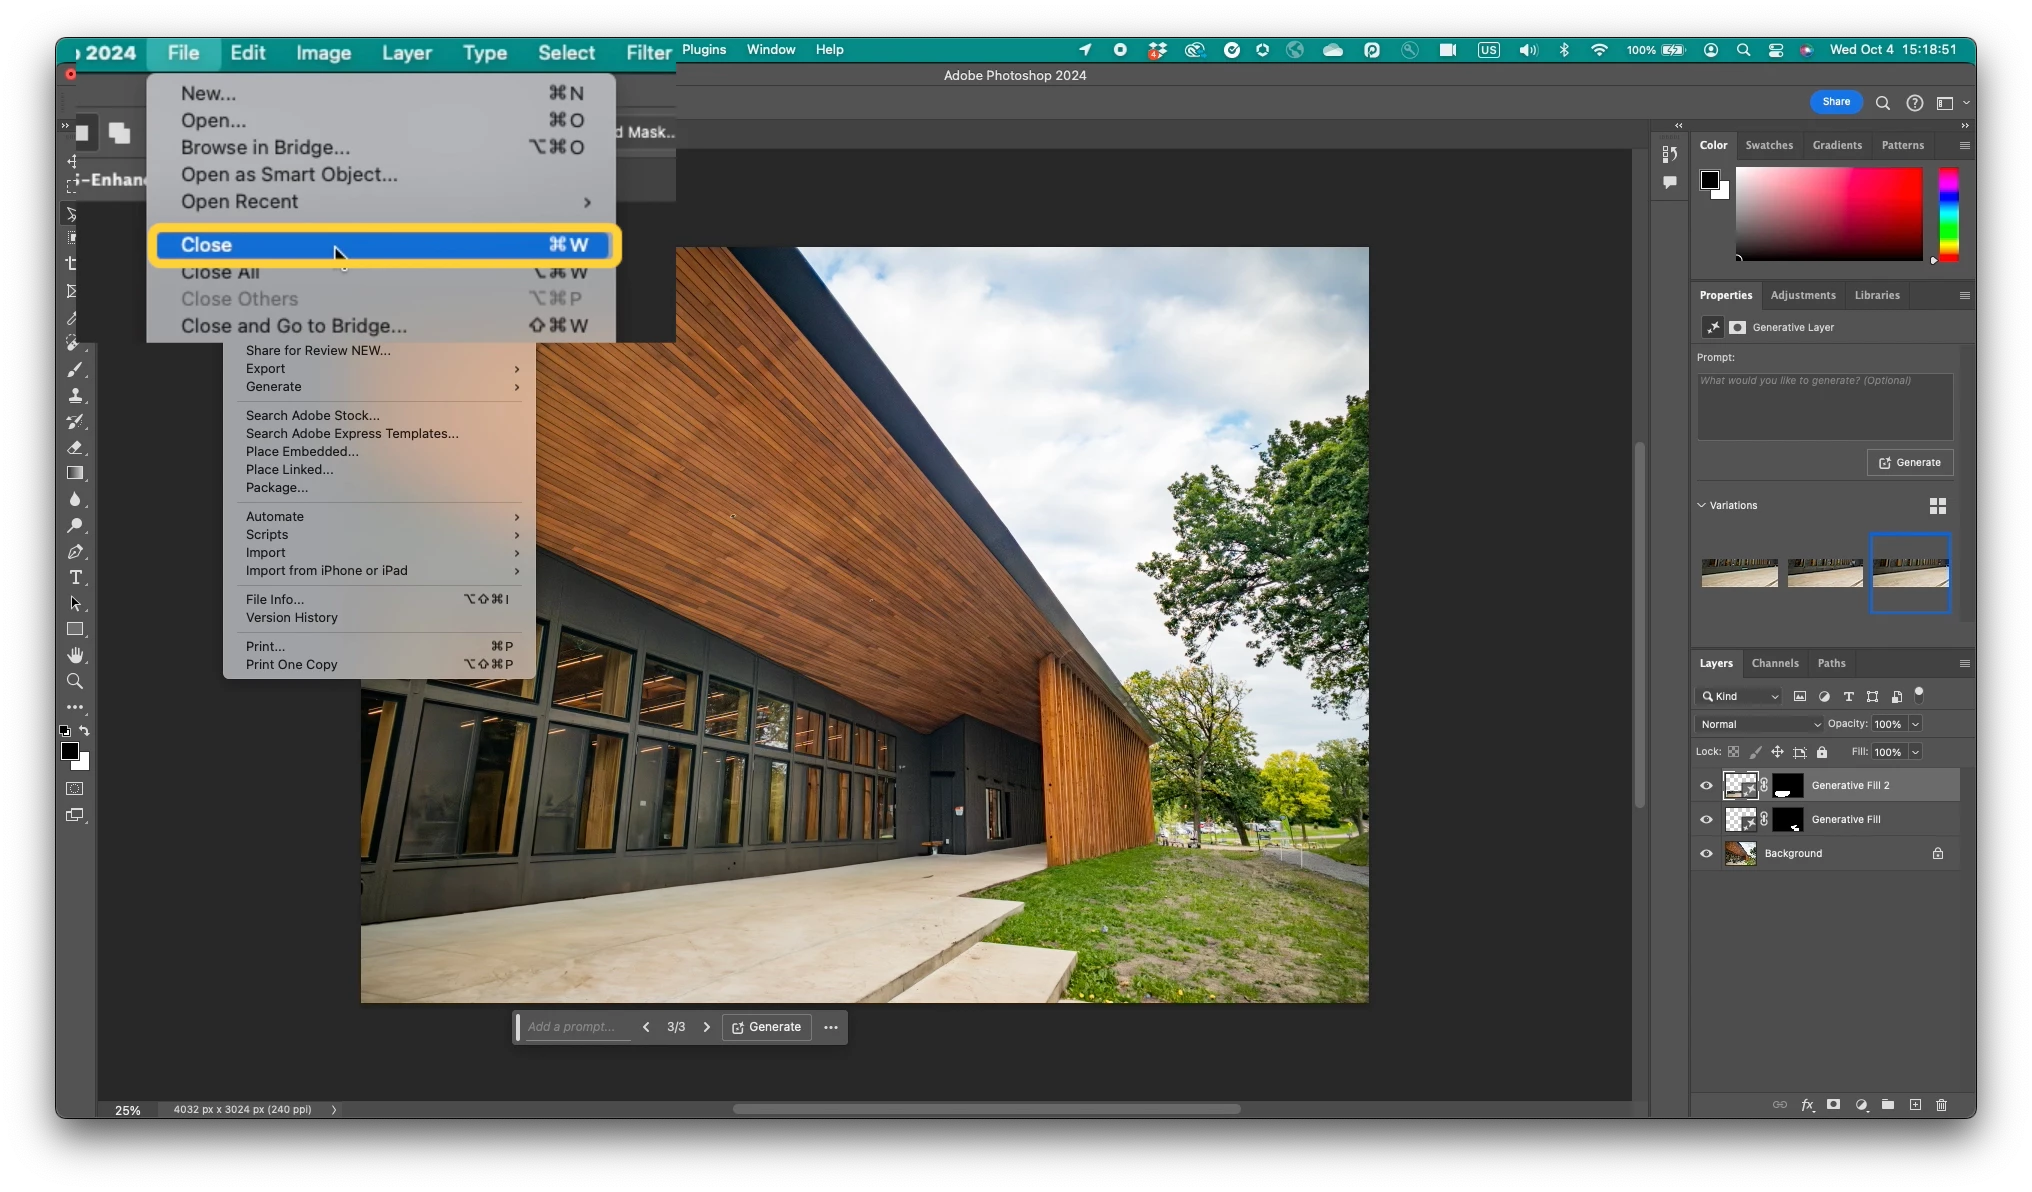
Task: Click the rainbow hue slider strip
Action: [1948, 214]
